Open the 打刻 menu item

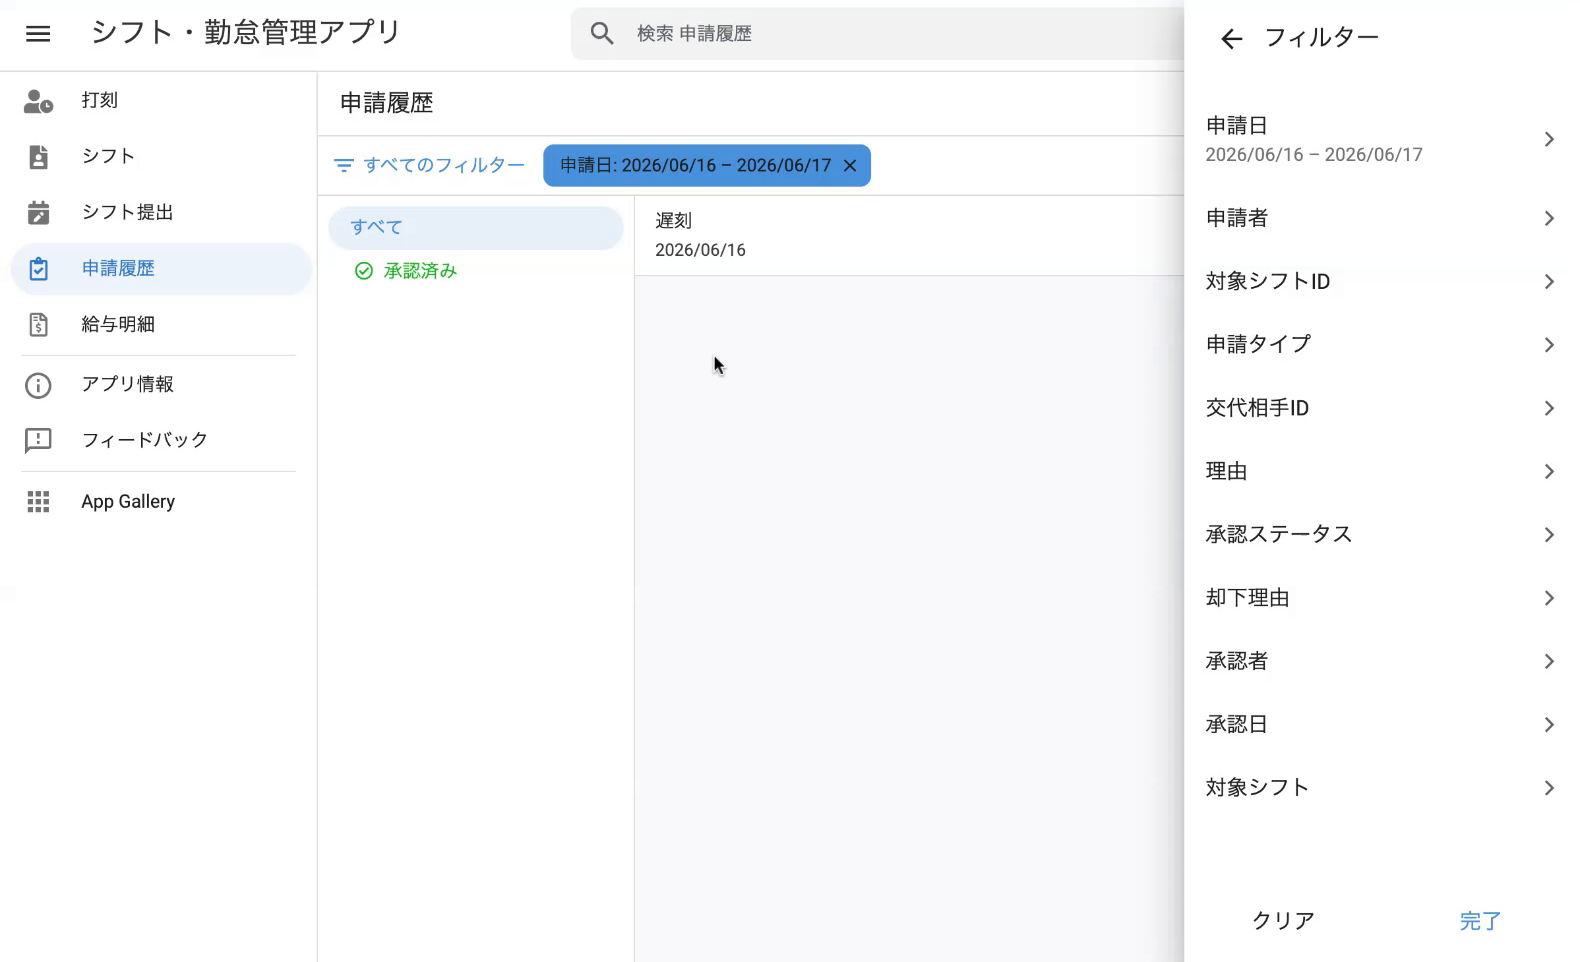coord(160,101)
